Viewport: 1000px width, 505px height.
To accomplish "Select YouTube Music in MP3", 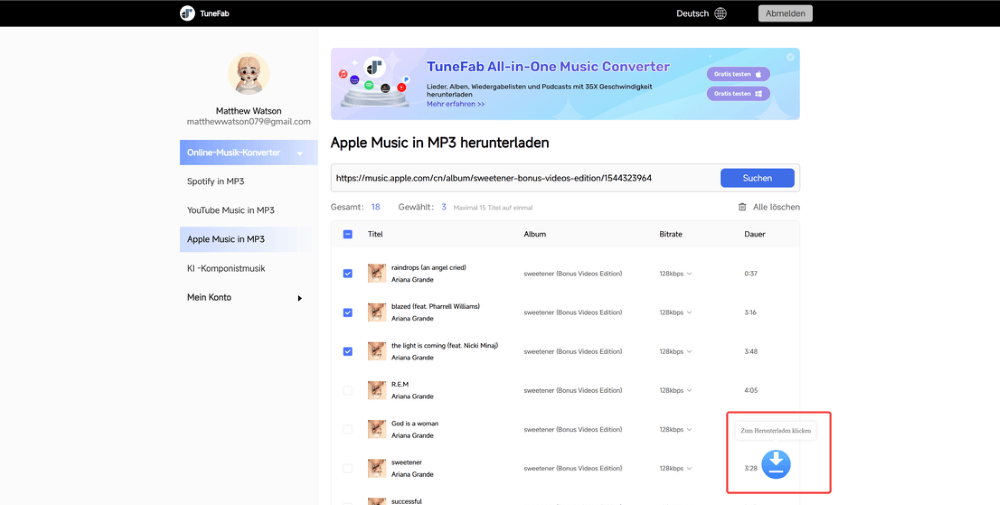I will coord(231,210).
